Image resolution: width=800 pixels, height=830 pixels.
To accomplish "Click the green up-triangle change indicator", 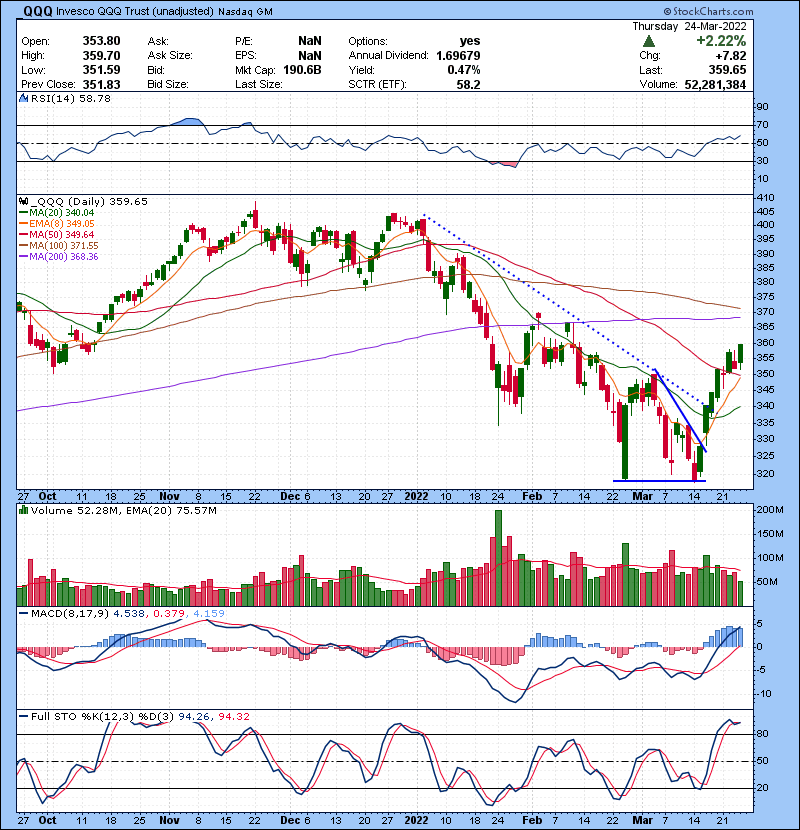I will click(x=649, y=41).
